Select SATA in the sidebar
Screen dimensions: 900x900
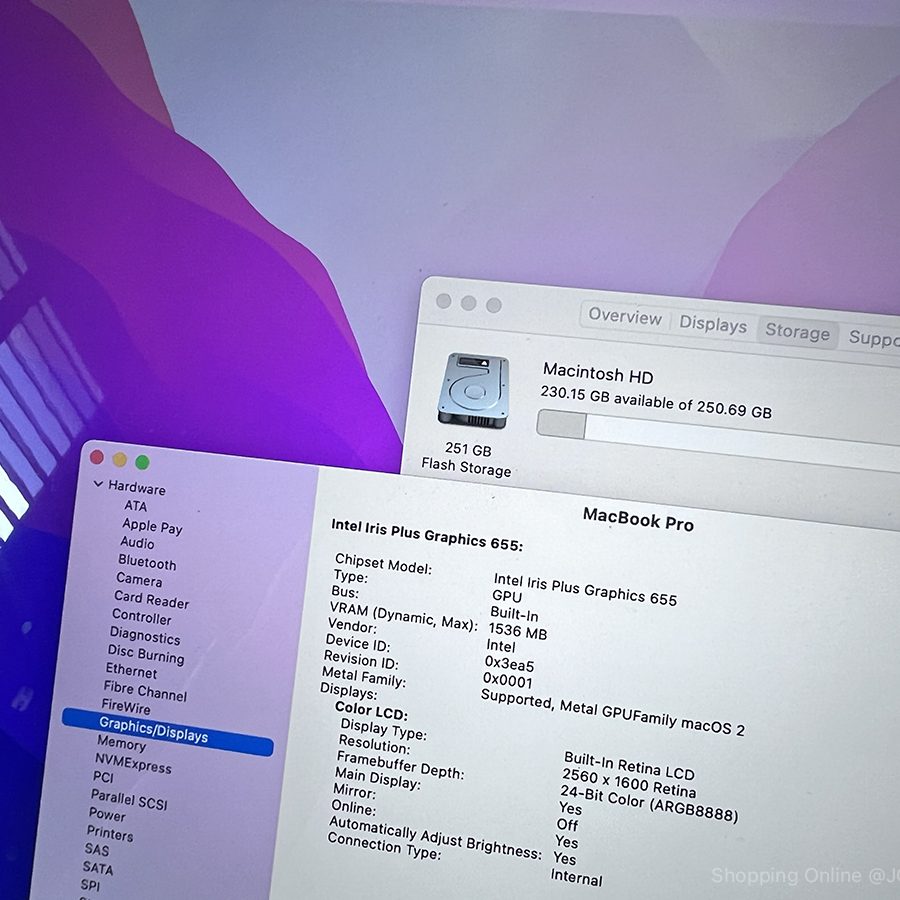[98, 867]
